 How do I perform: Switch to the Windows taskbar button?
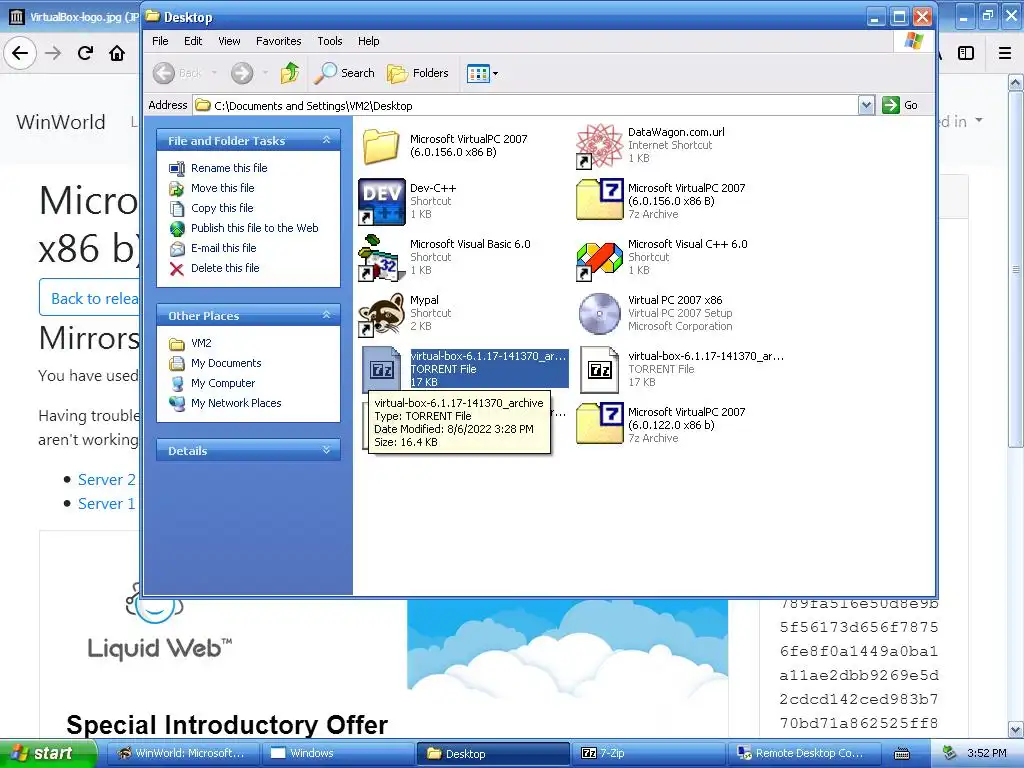click(x=338, y=753)
